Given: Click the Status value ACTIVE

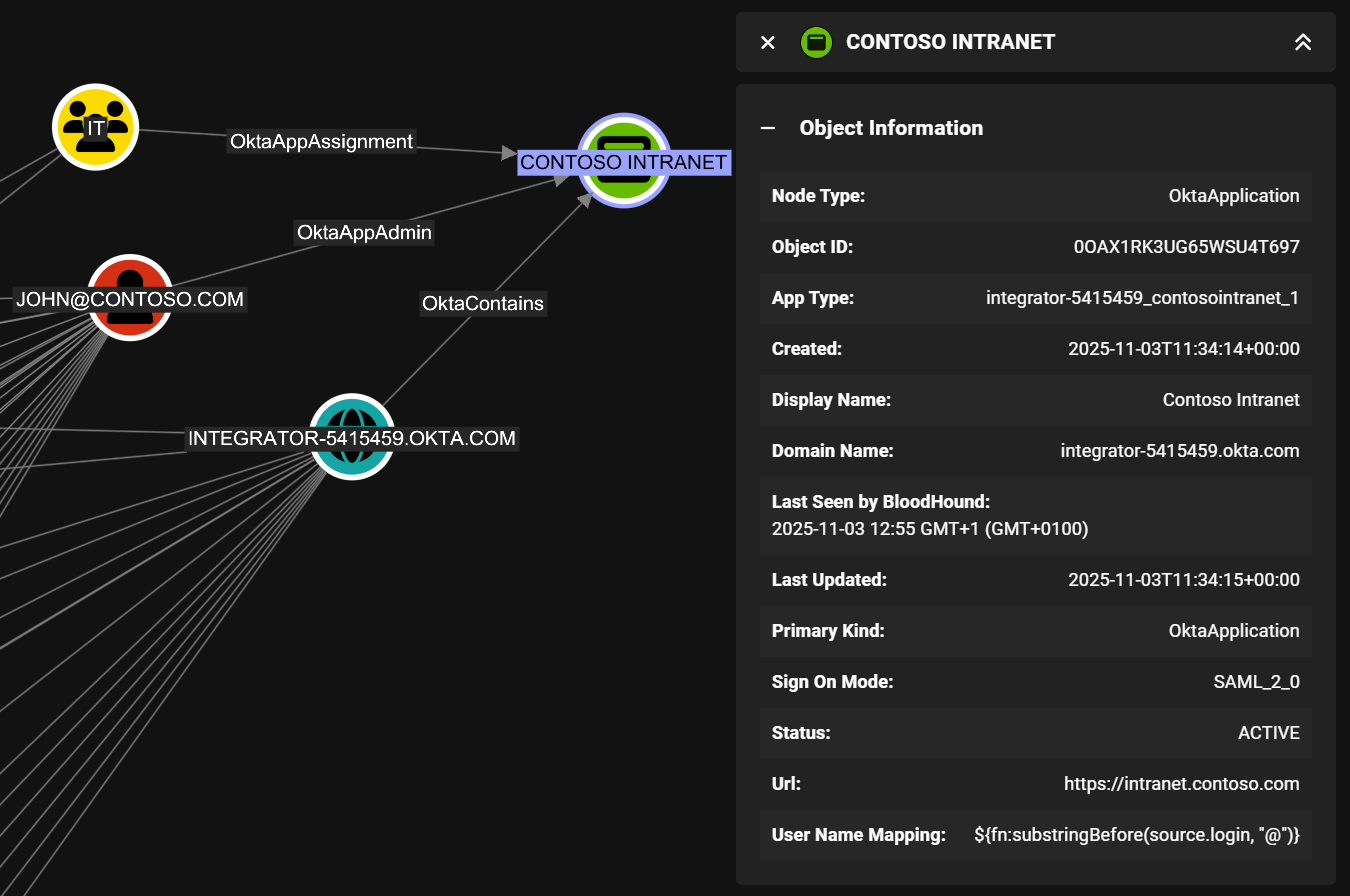Looking at the screenshot, I should pyautogui.click(x=1269, y=733).
